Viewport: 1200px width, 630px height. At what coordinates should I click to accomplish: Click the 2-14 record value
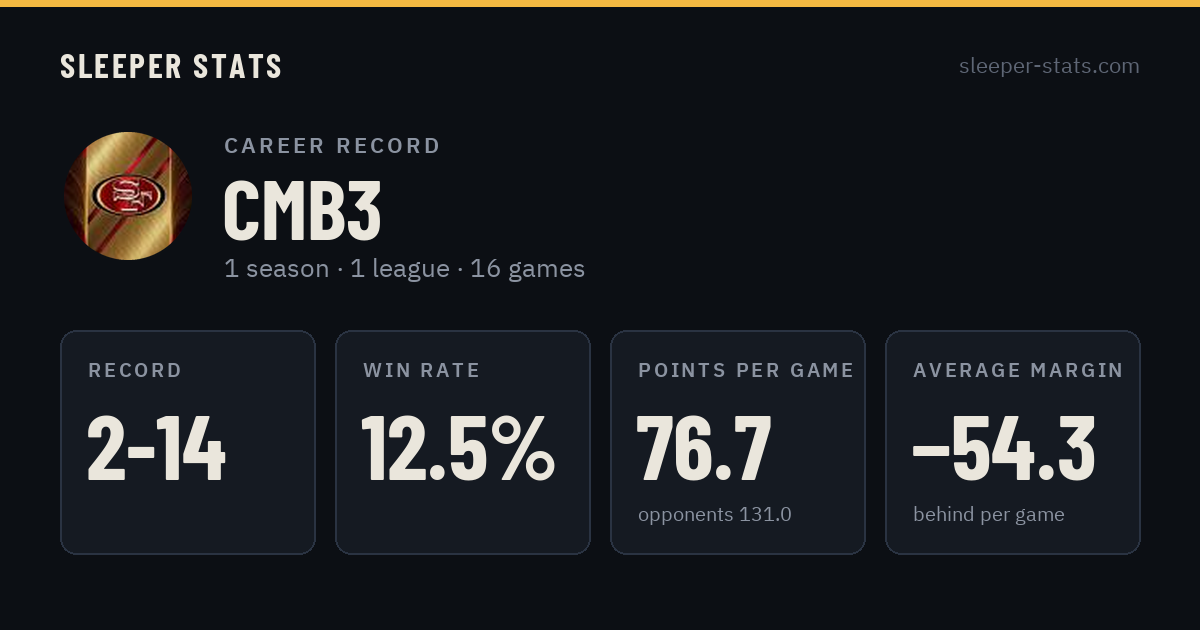point(157,449)
